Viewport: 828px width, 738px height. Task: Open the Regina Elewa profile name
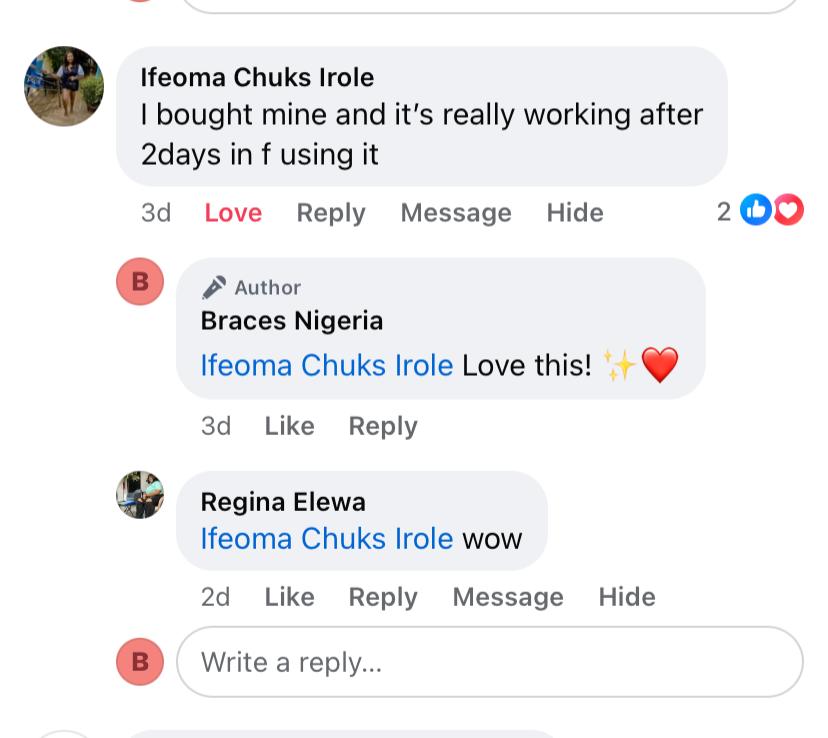[283, 502]
